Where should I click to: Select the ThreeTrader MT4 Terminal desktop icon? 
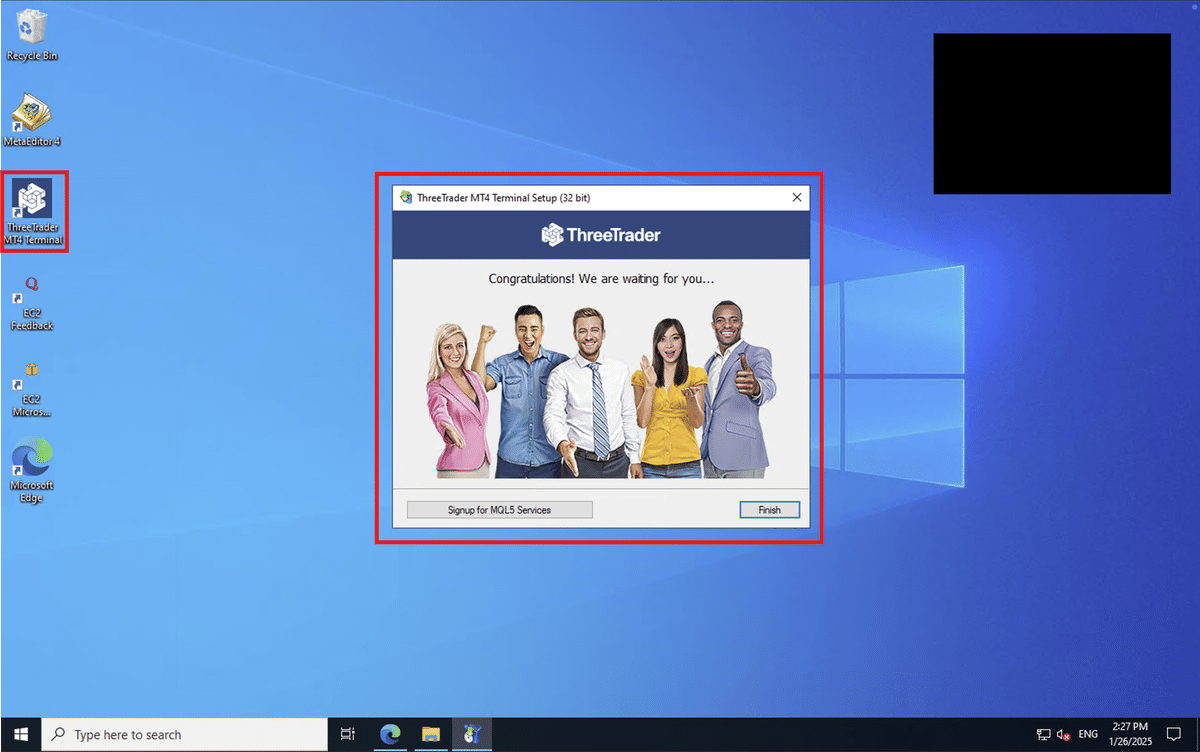(35, 212)
